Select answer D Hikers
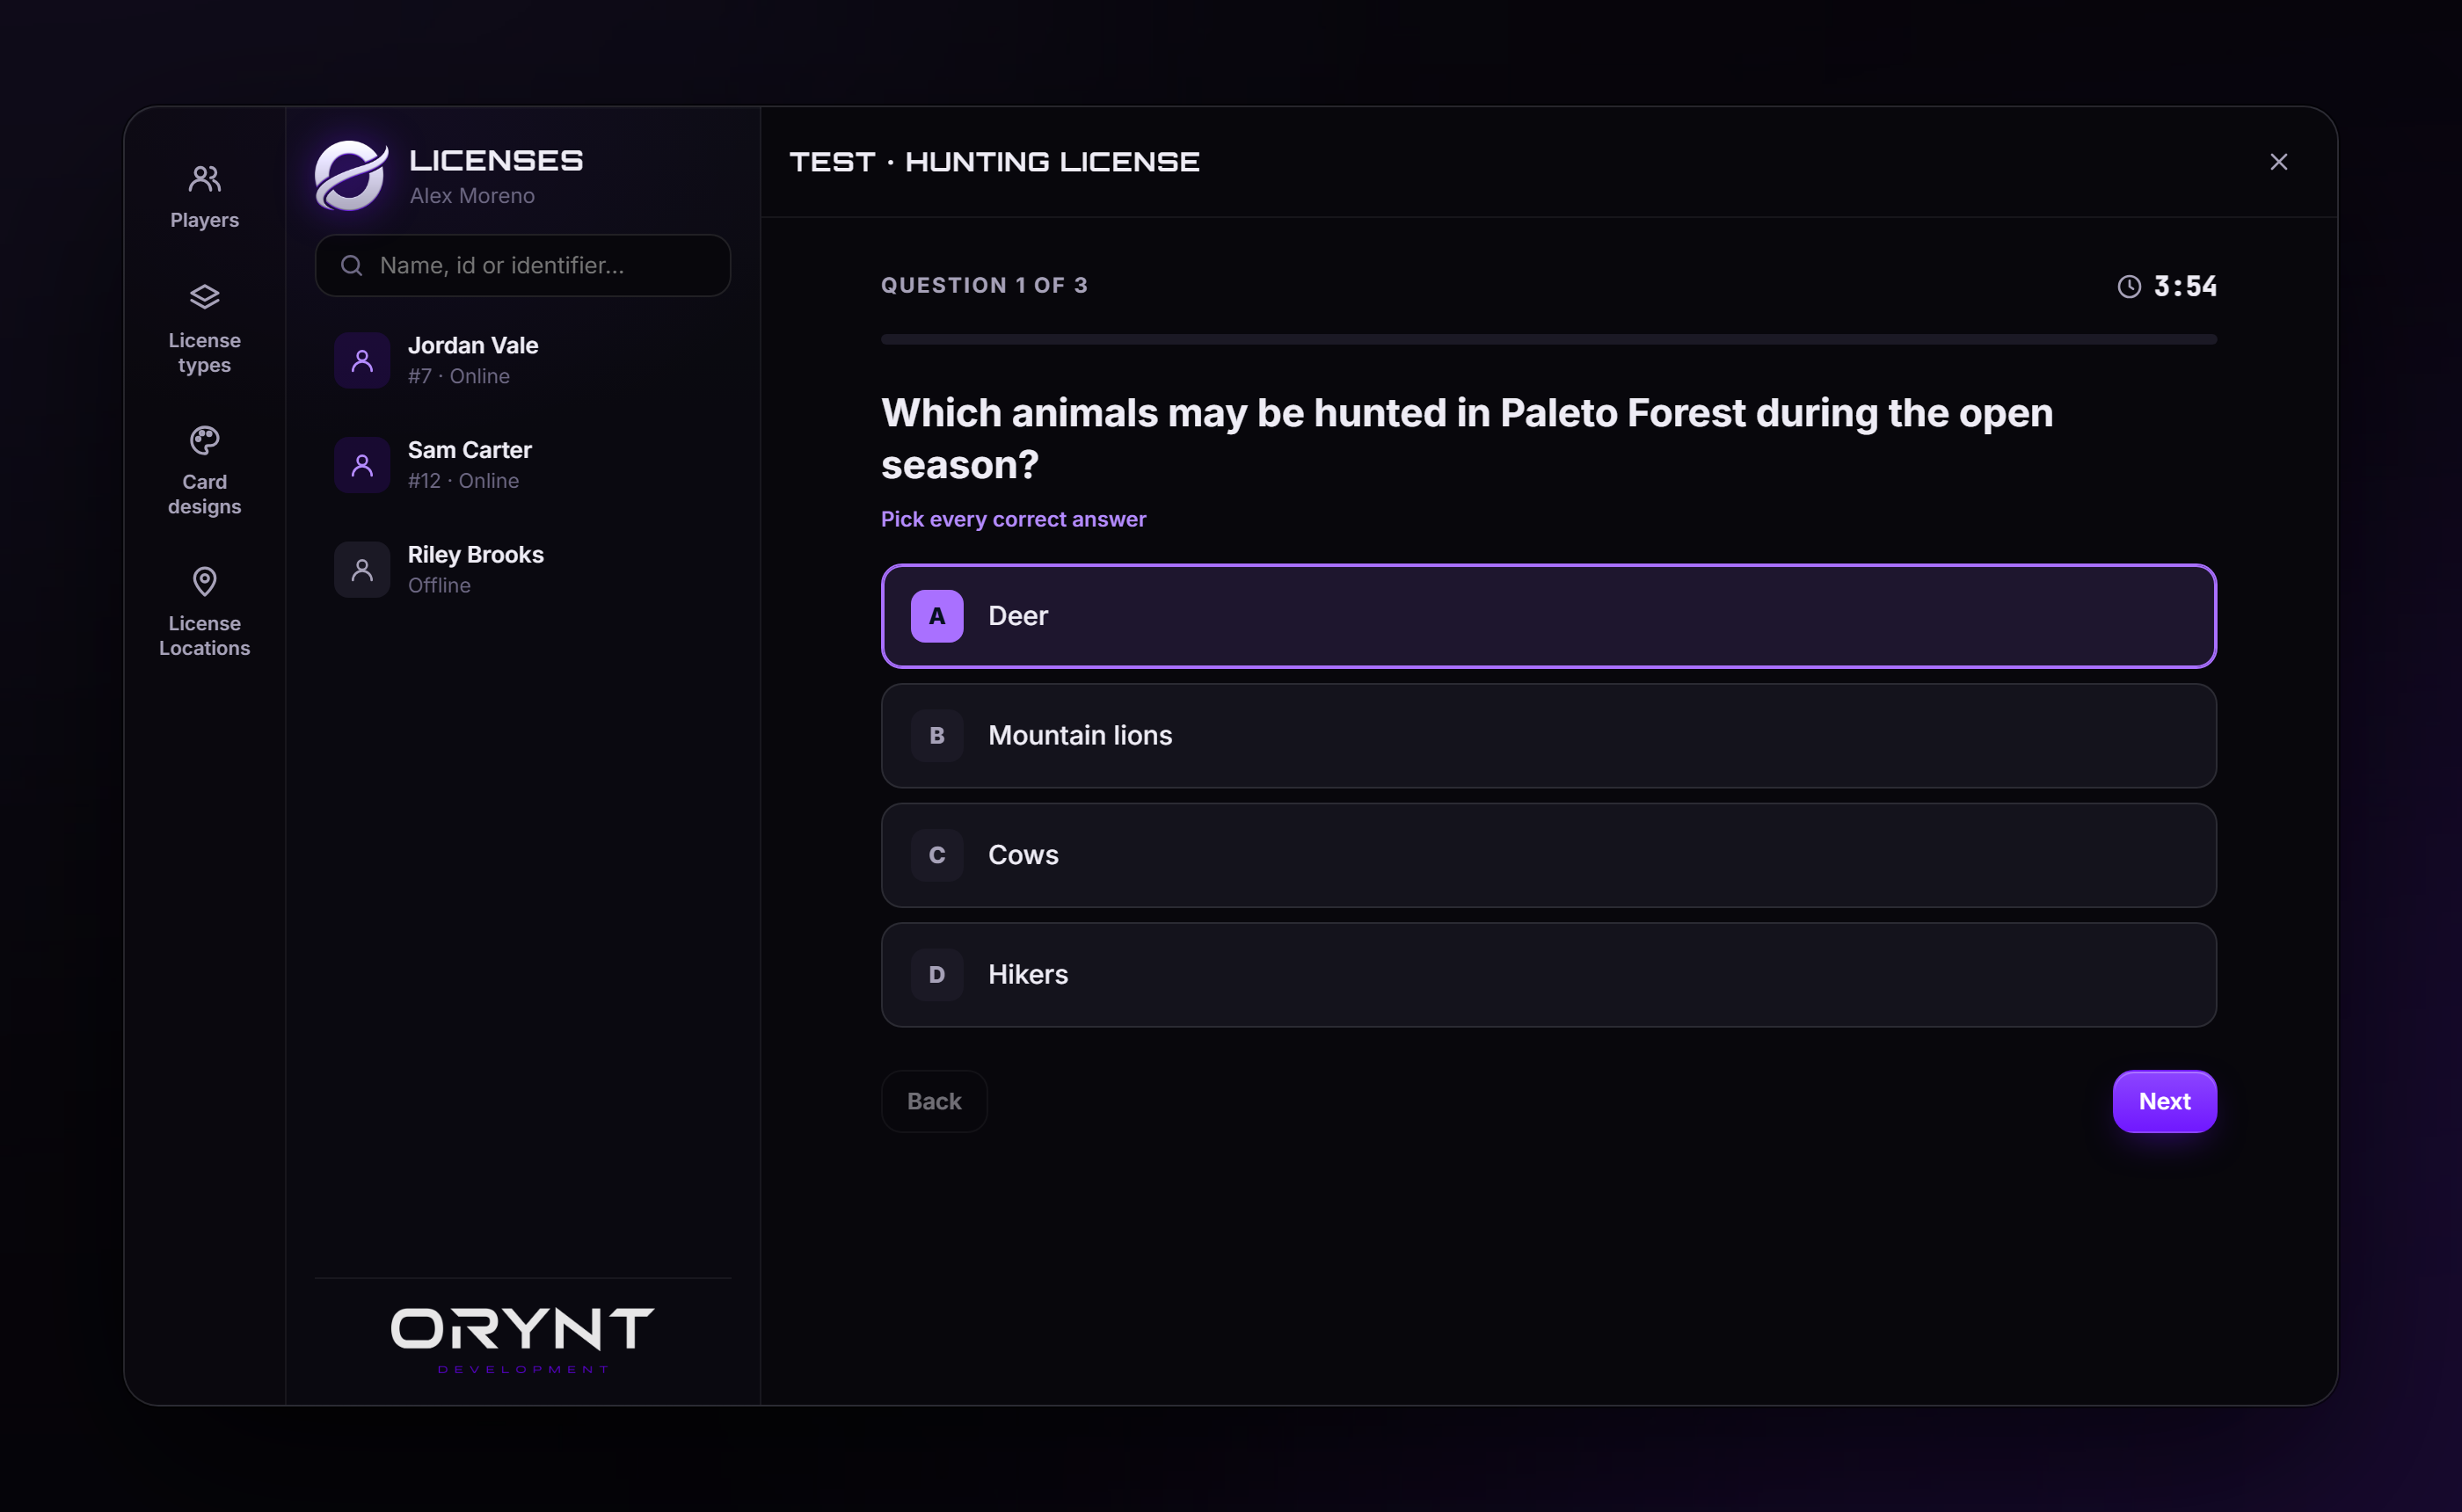This screenshot has width=2462, height=1512. [1548, 974]
